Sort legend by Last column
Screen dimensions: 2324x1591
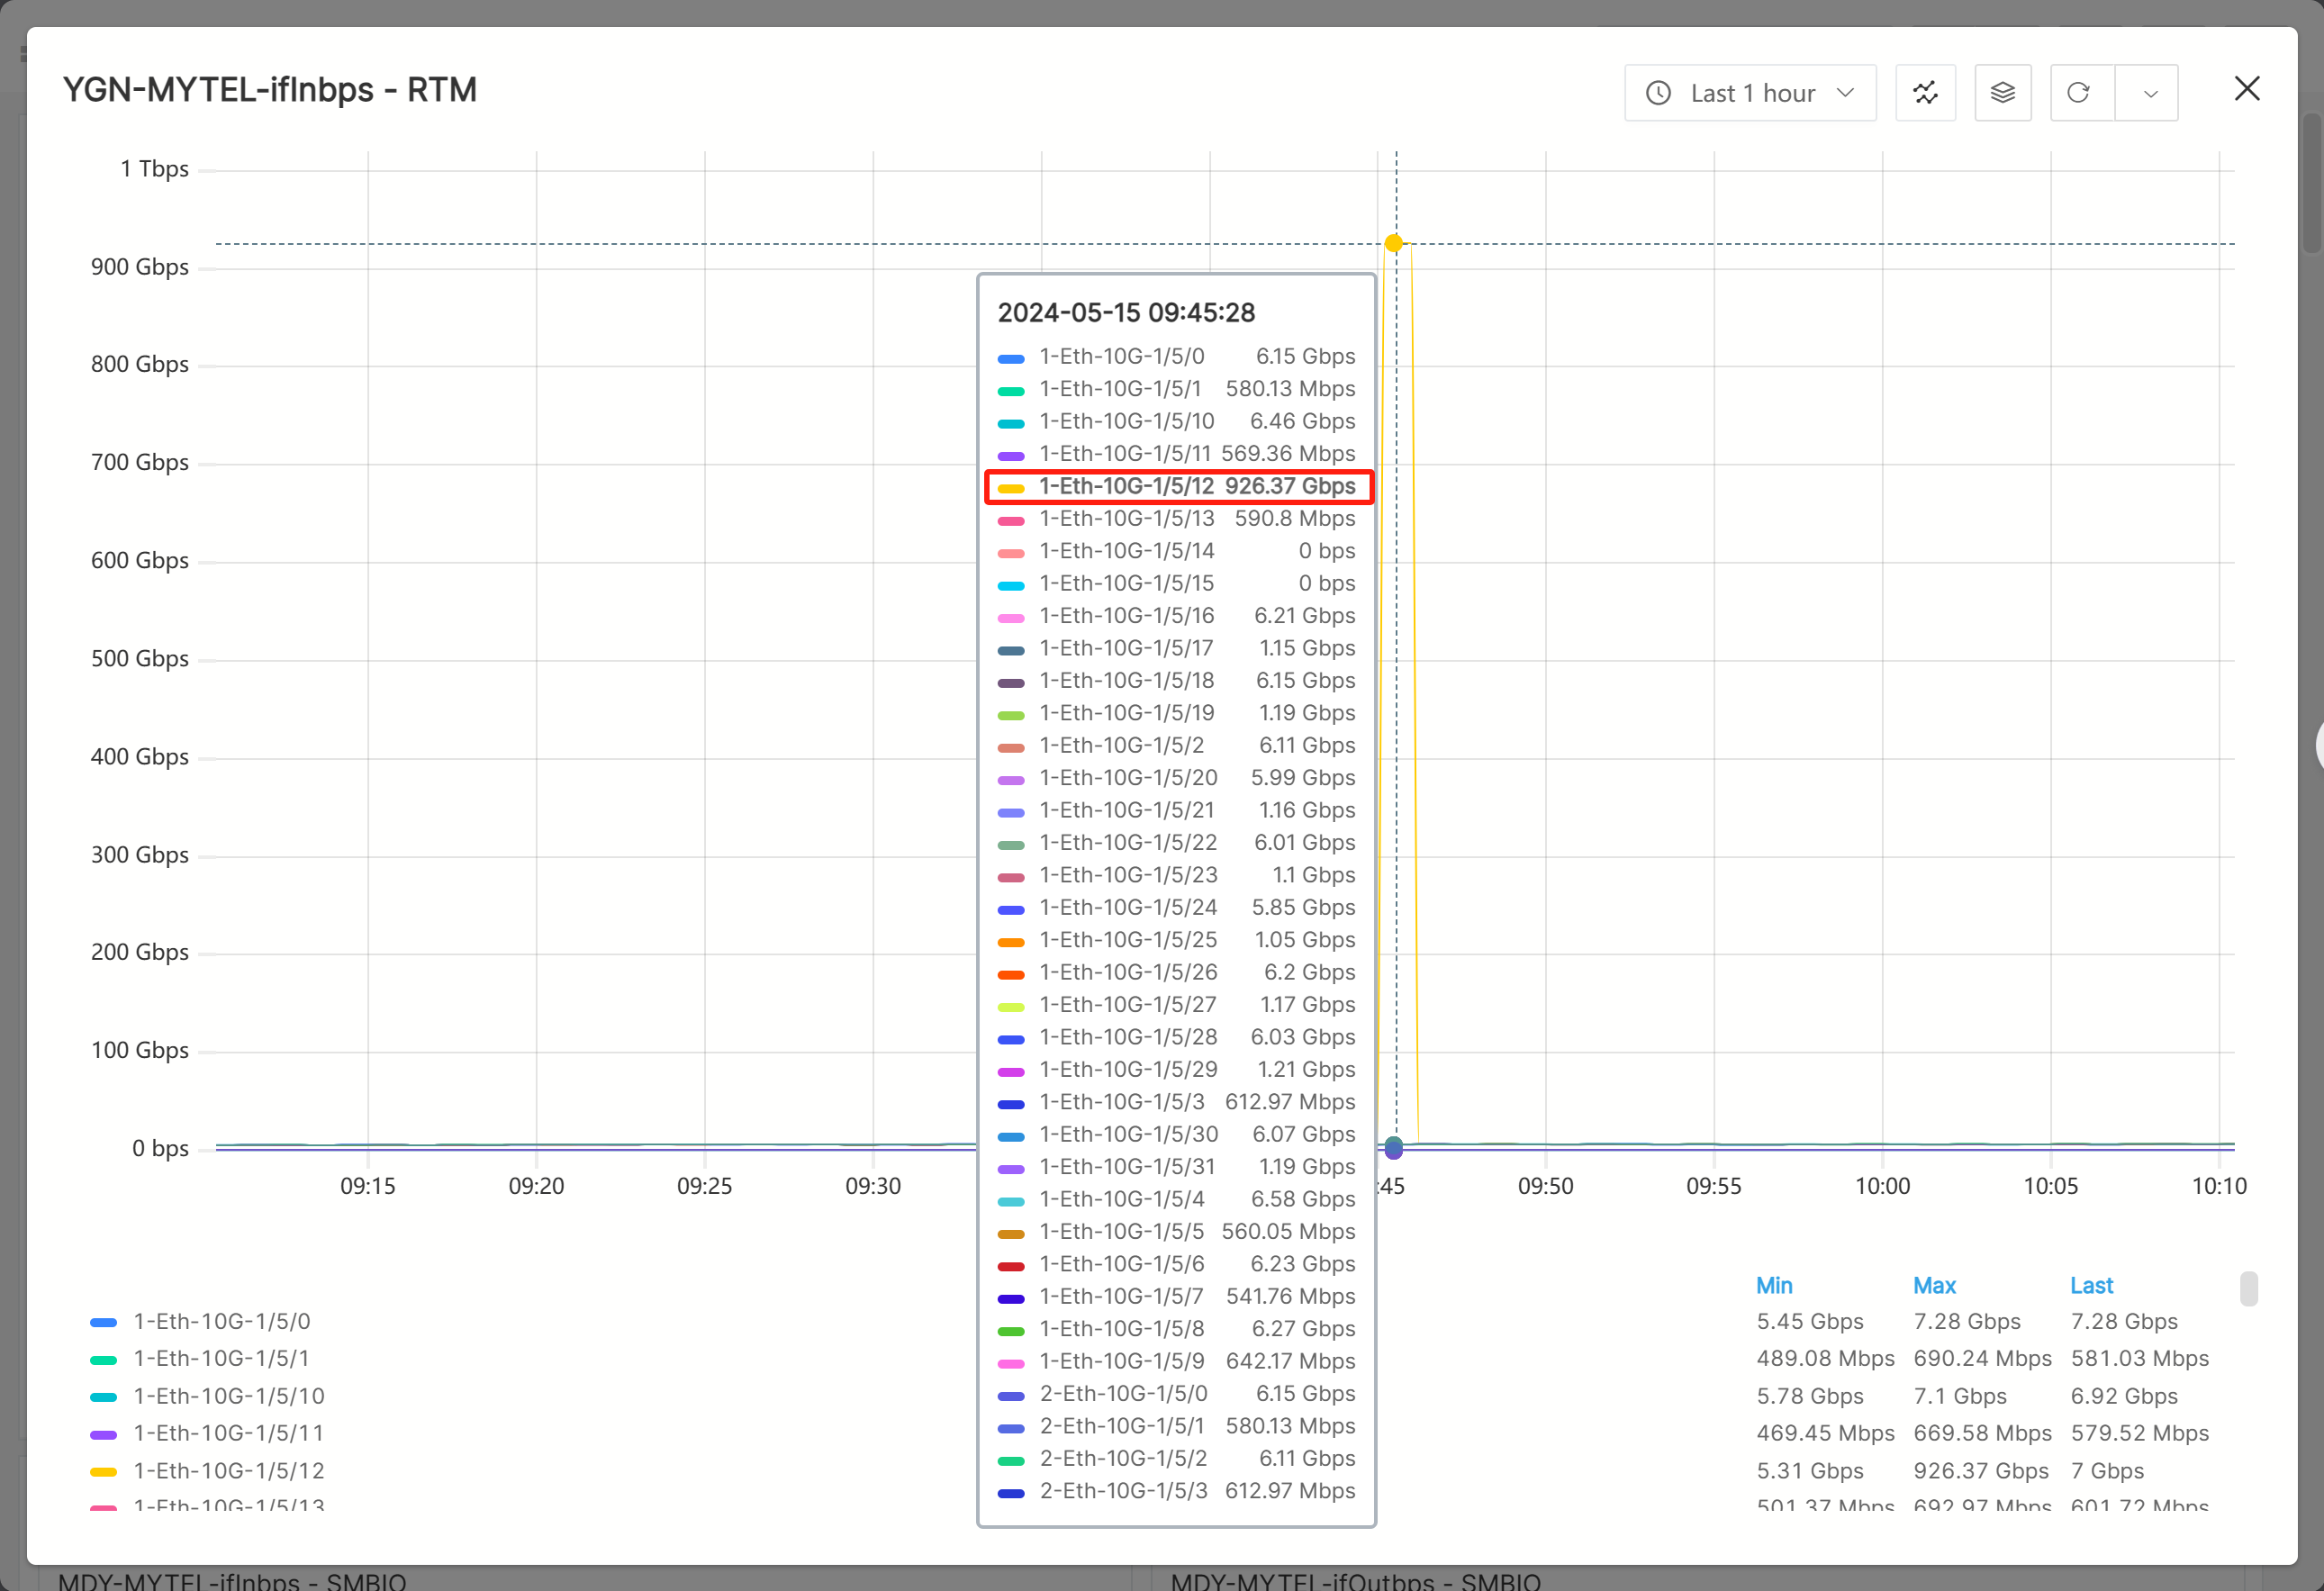pos(2091,1285)
